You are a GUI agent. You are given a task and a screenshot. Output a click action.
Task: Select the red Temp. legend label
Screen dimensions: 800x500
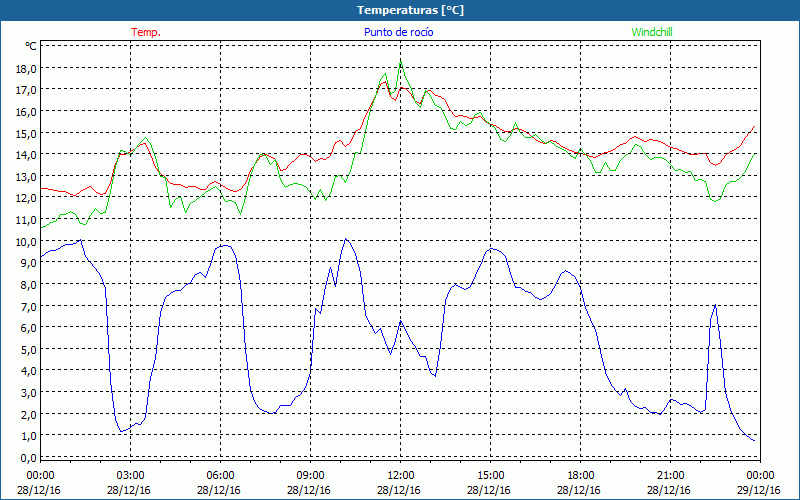pos(146,32)
